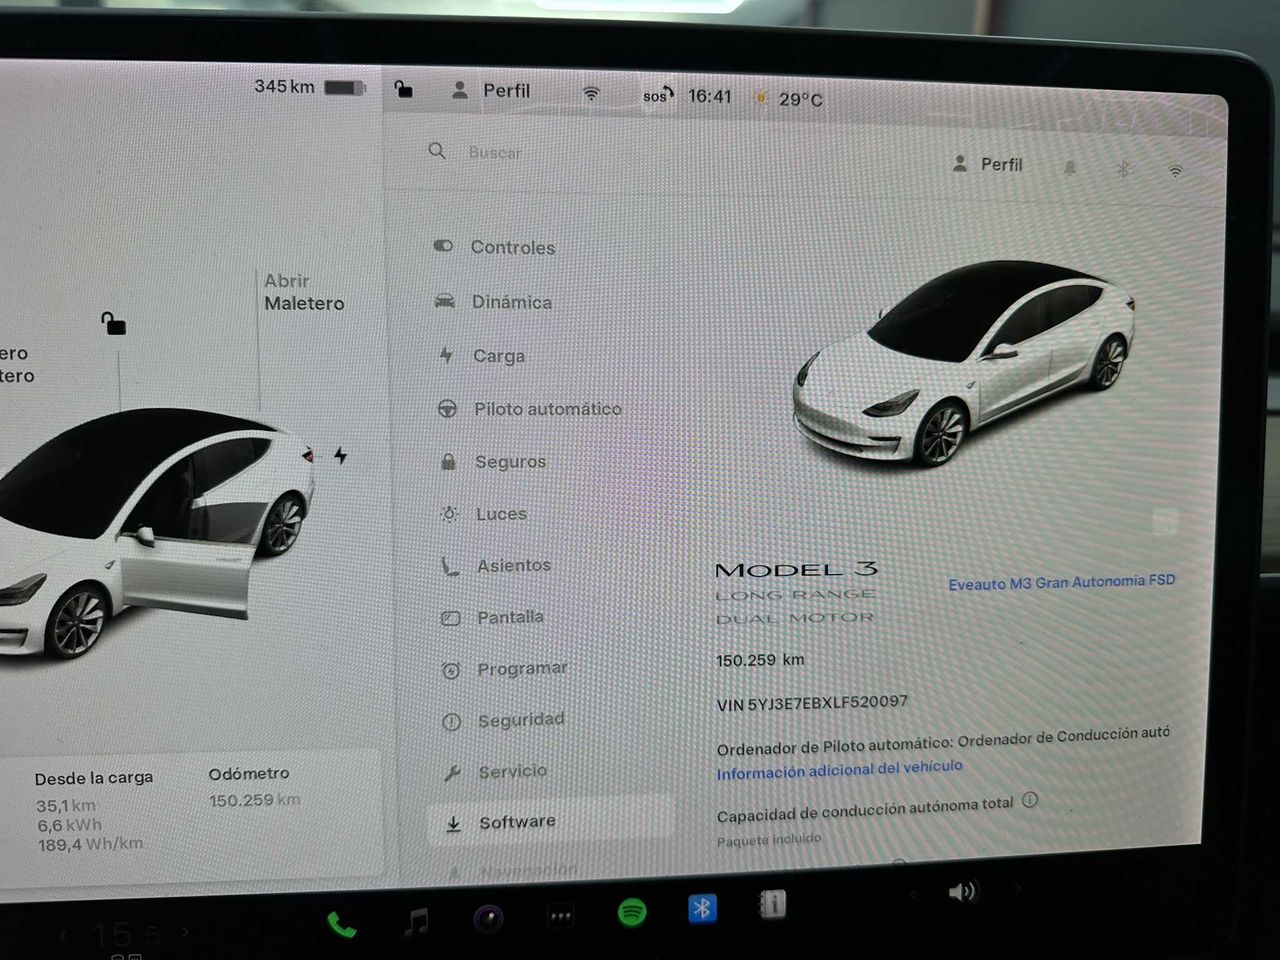Open the Phone app in the dock
This screenshot has width=1280, height=960.
[341, 925]
